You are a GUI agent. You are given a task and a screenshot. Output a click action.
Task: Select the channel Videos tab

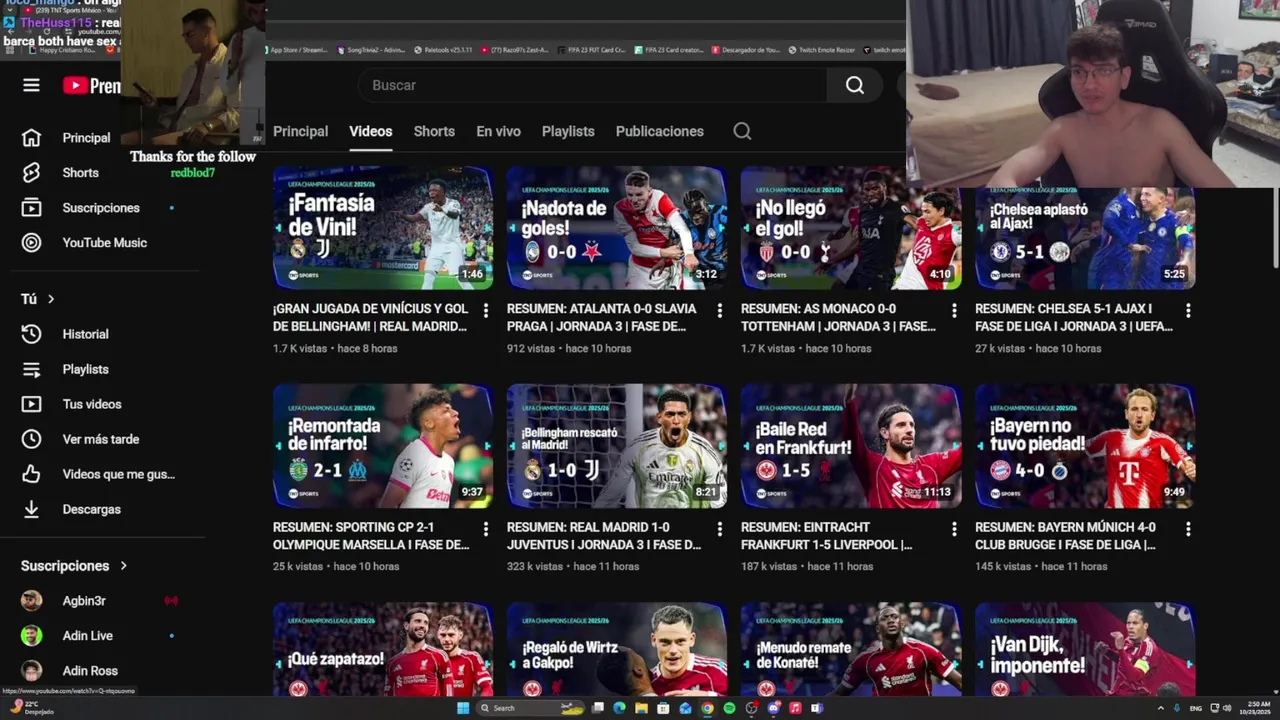[x=370, y=131]
